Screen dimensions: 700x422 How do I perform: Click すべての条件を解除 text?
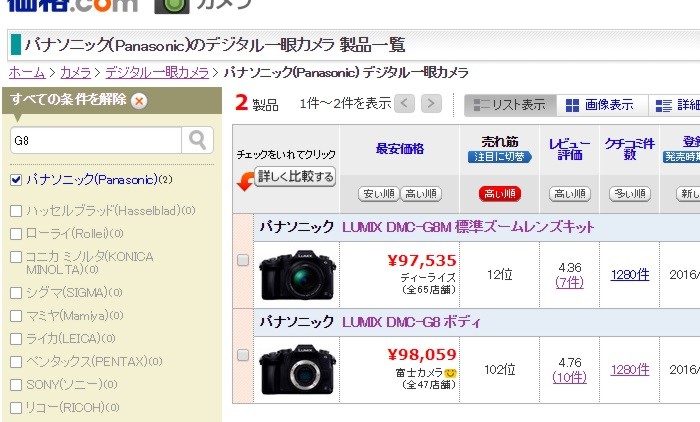point(68,99)
